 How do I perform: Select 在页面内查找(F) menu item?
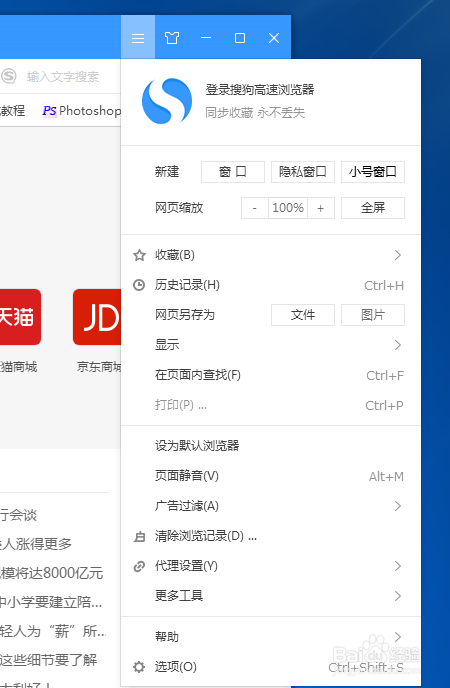tap(271, 375)
